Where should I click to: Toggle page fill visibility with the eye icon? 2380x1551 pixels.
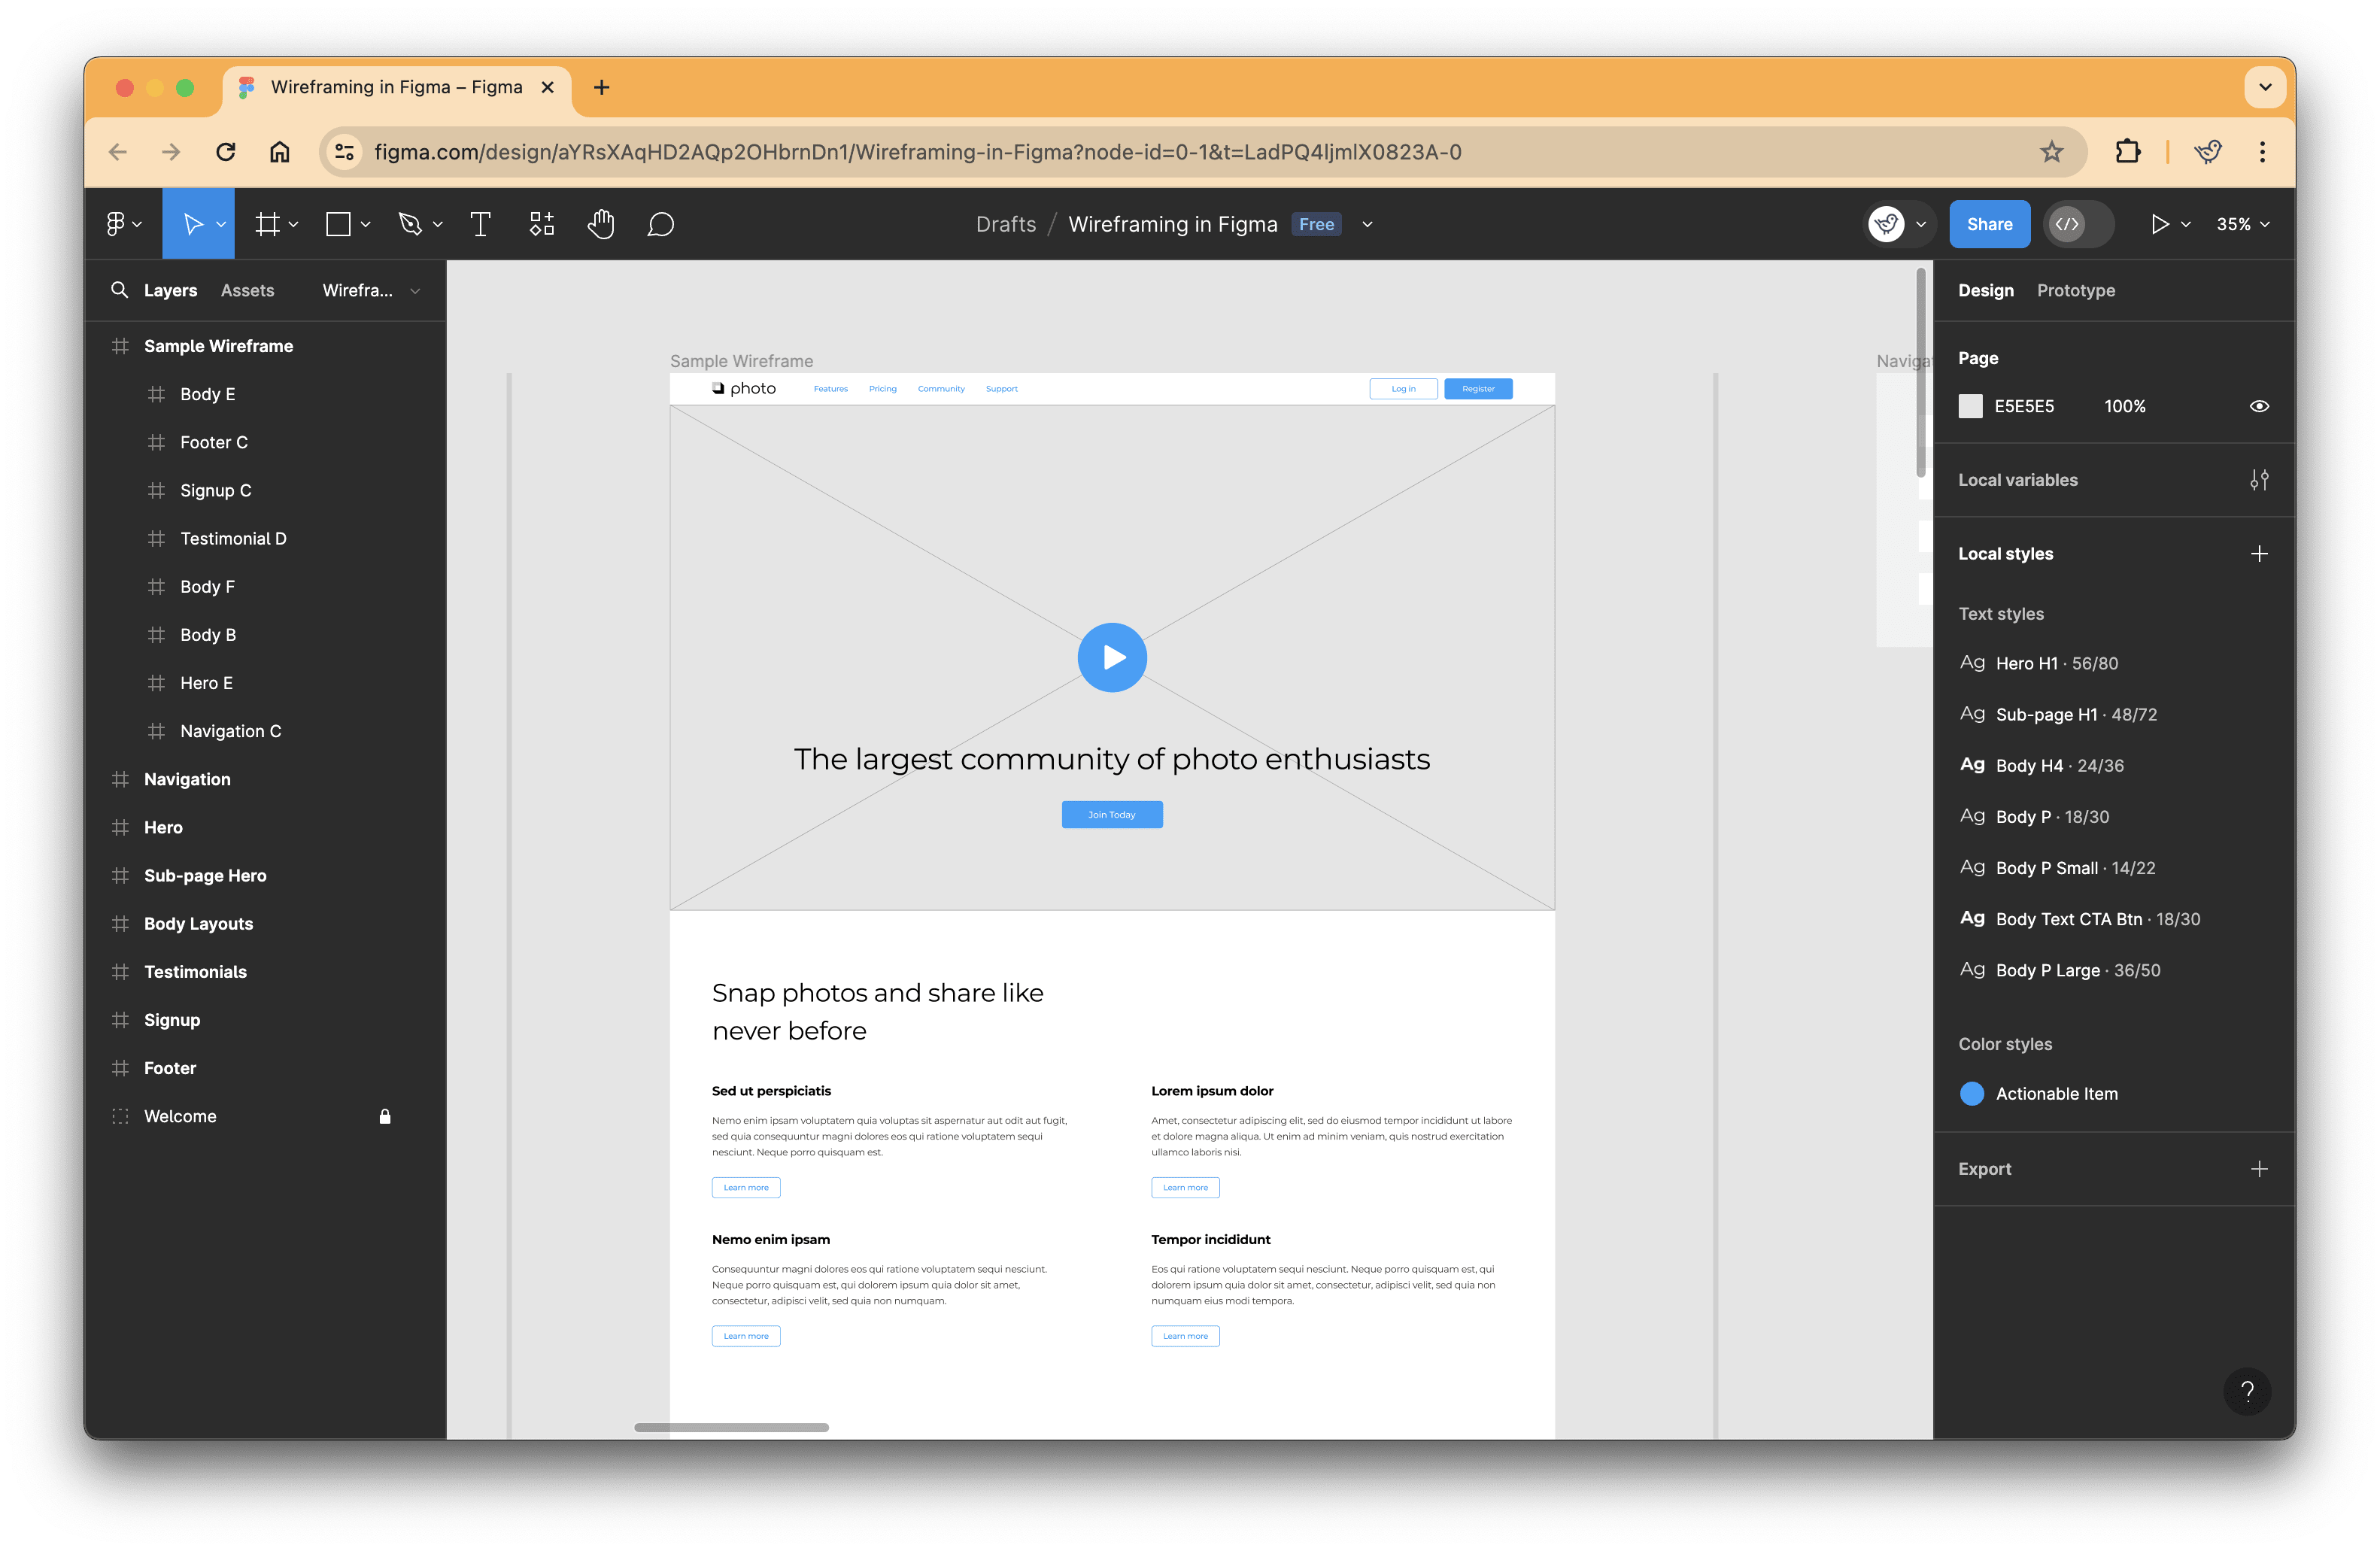pyautogui.click(x=2260, y=406)
